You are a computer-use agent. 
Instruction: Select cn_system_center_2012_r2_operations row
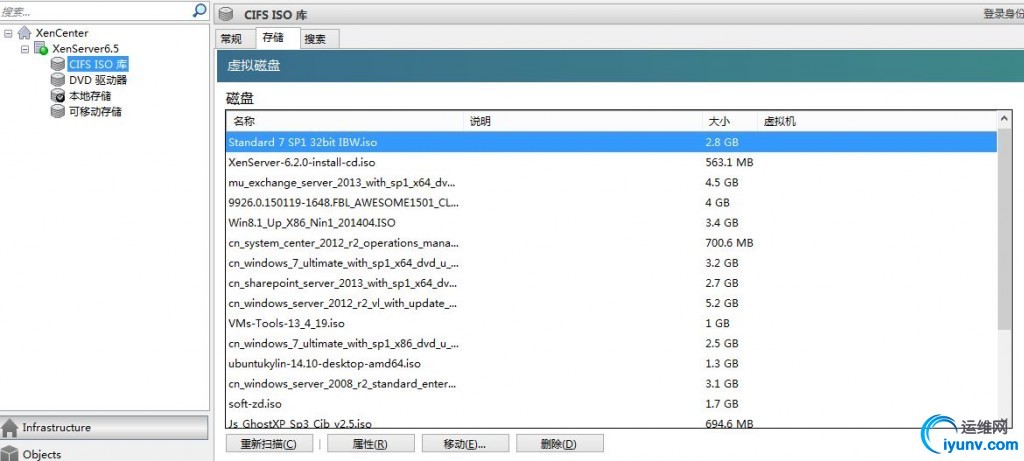pyautogui.click(x=611, y=243)
